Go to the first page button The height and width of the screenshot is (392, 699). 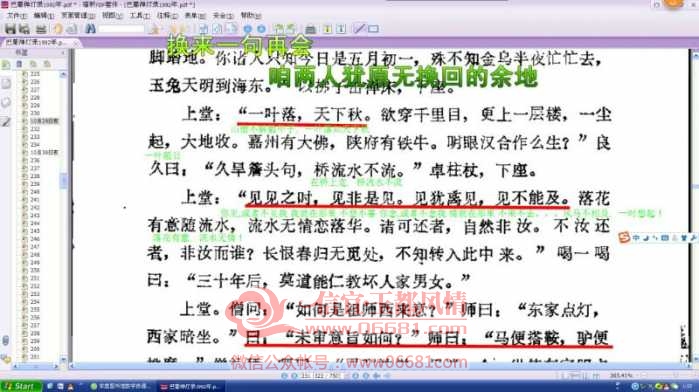coord(284,376)
